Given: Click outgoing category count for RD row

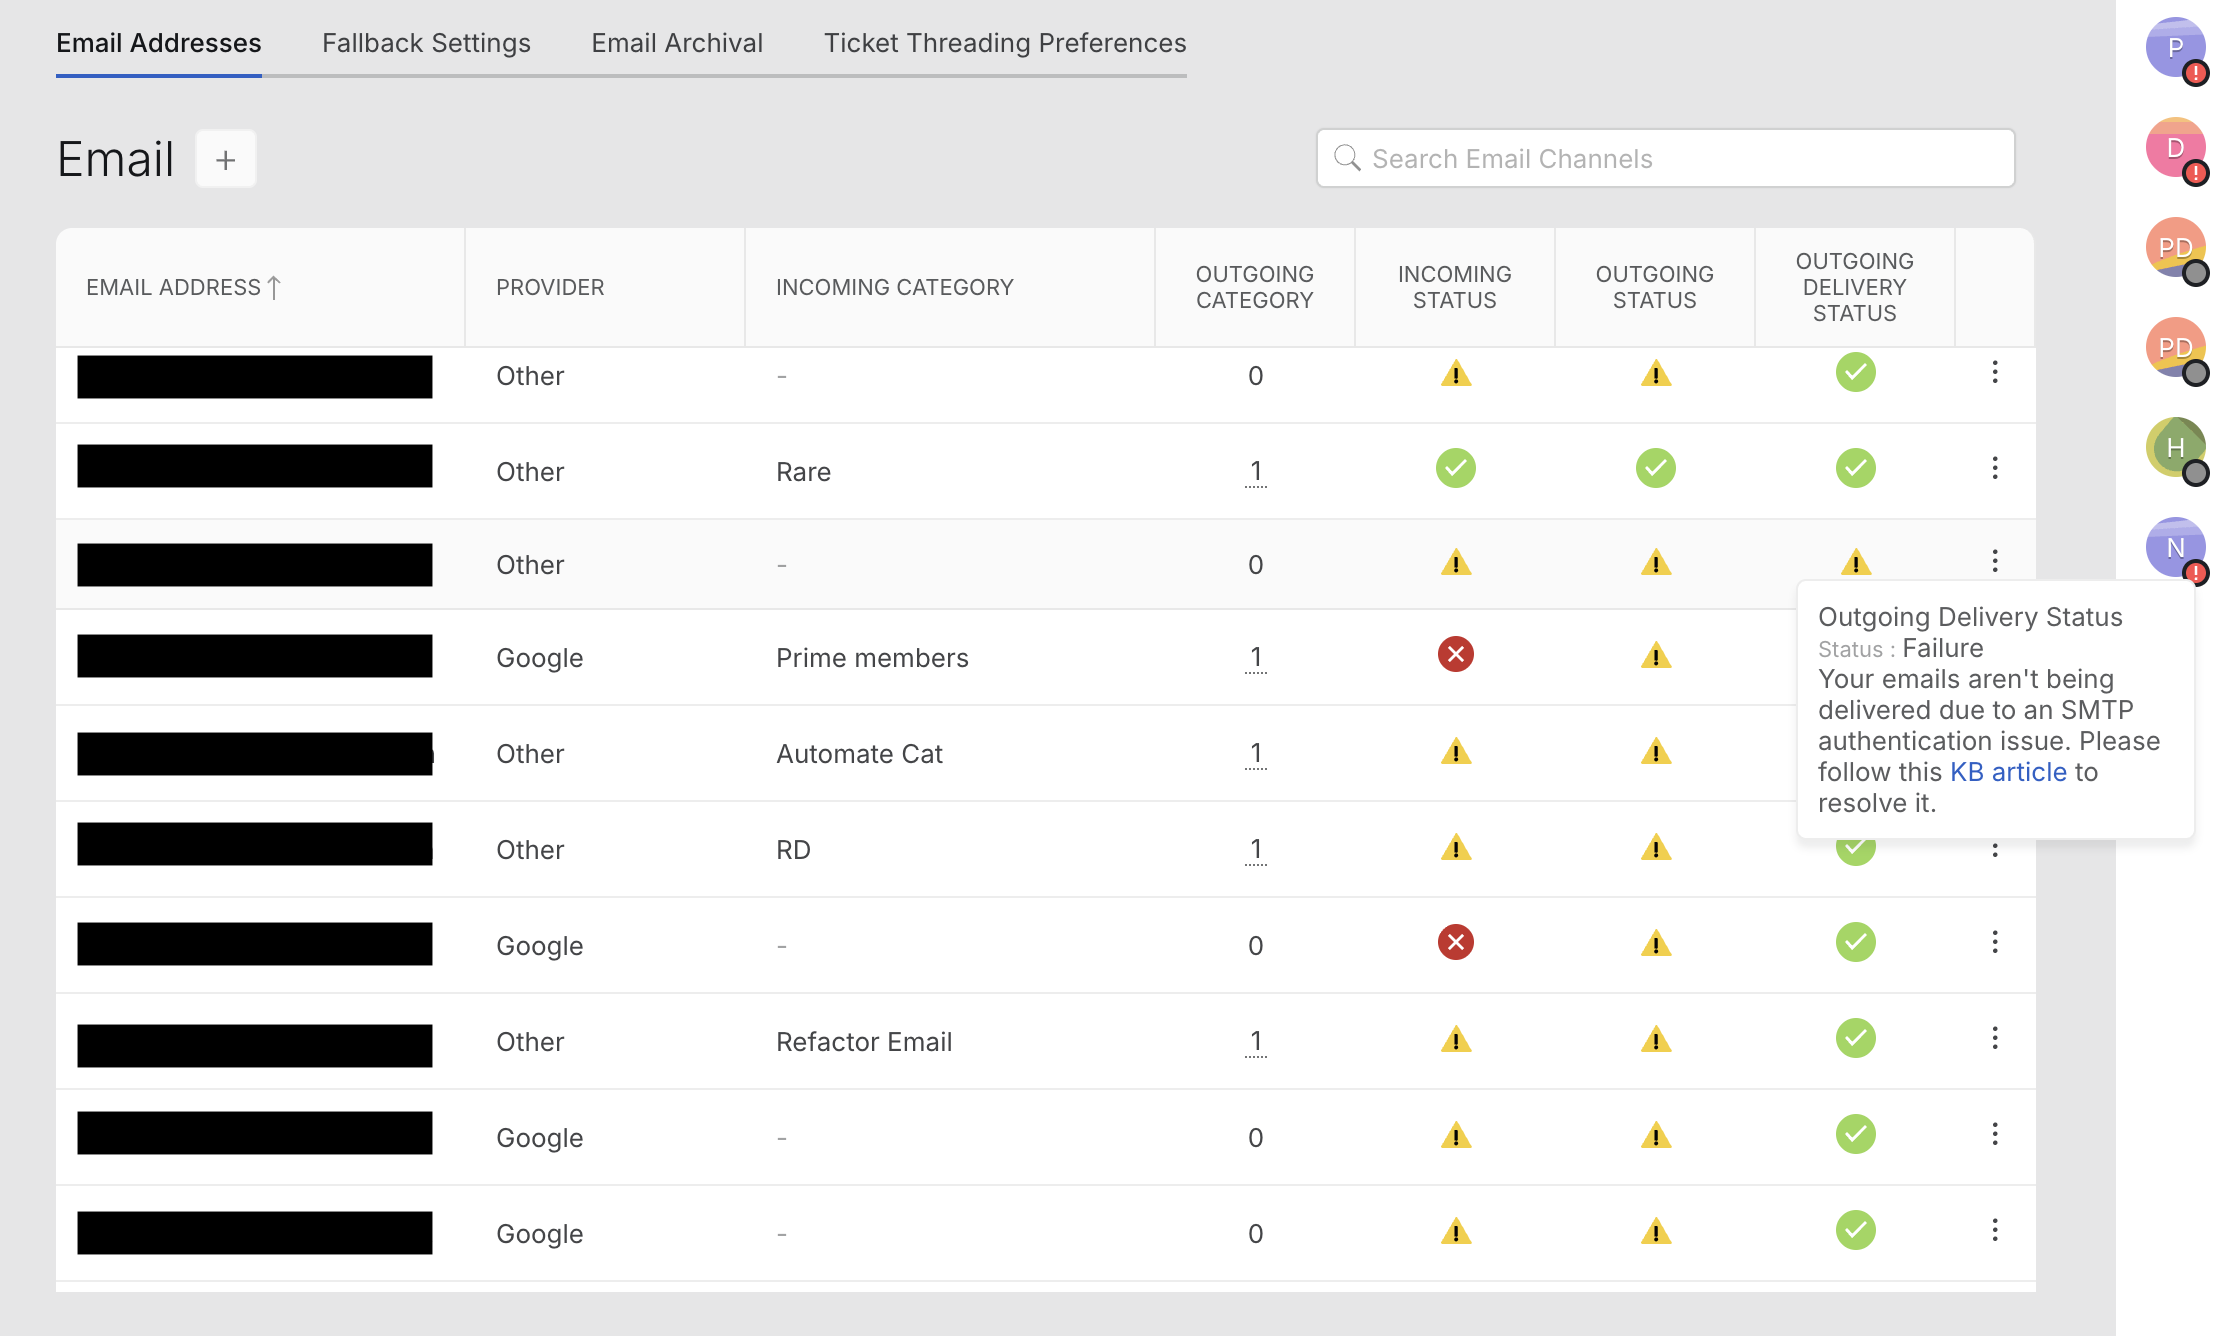Looking at the screenshot, I should coord(1255,850).
